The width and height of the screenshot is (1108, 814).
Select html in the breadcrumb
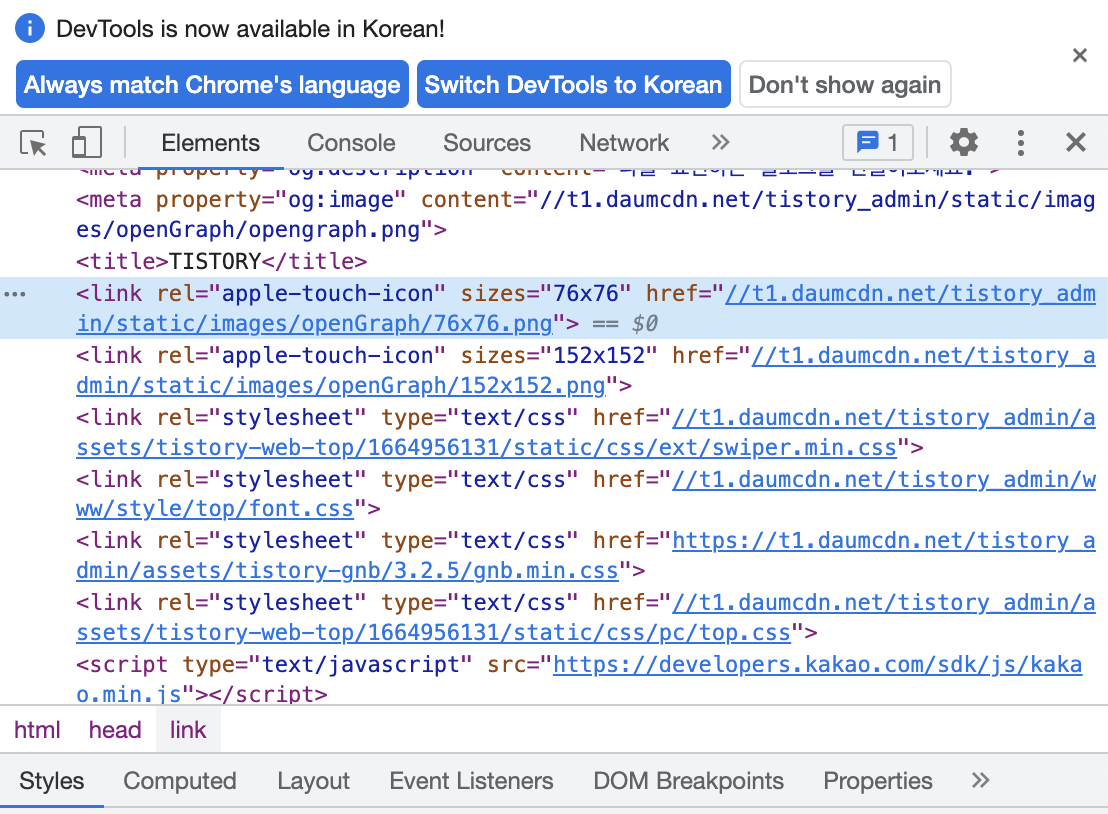click(x=37, y=730)
